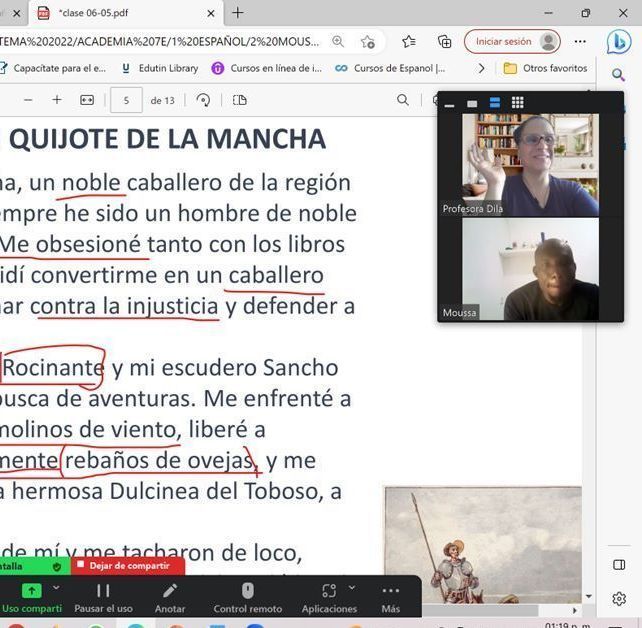Click the PDF rotate icon
The image size is (642, 628).
tap(204, 100)
